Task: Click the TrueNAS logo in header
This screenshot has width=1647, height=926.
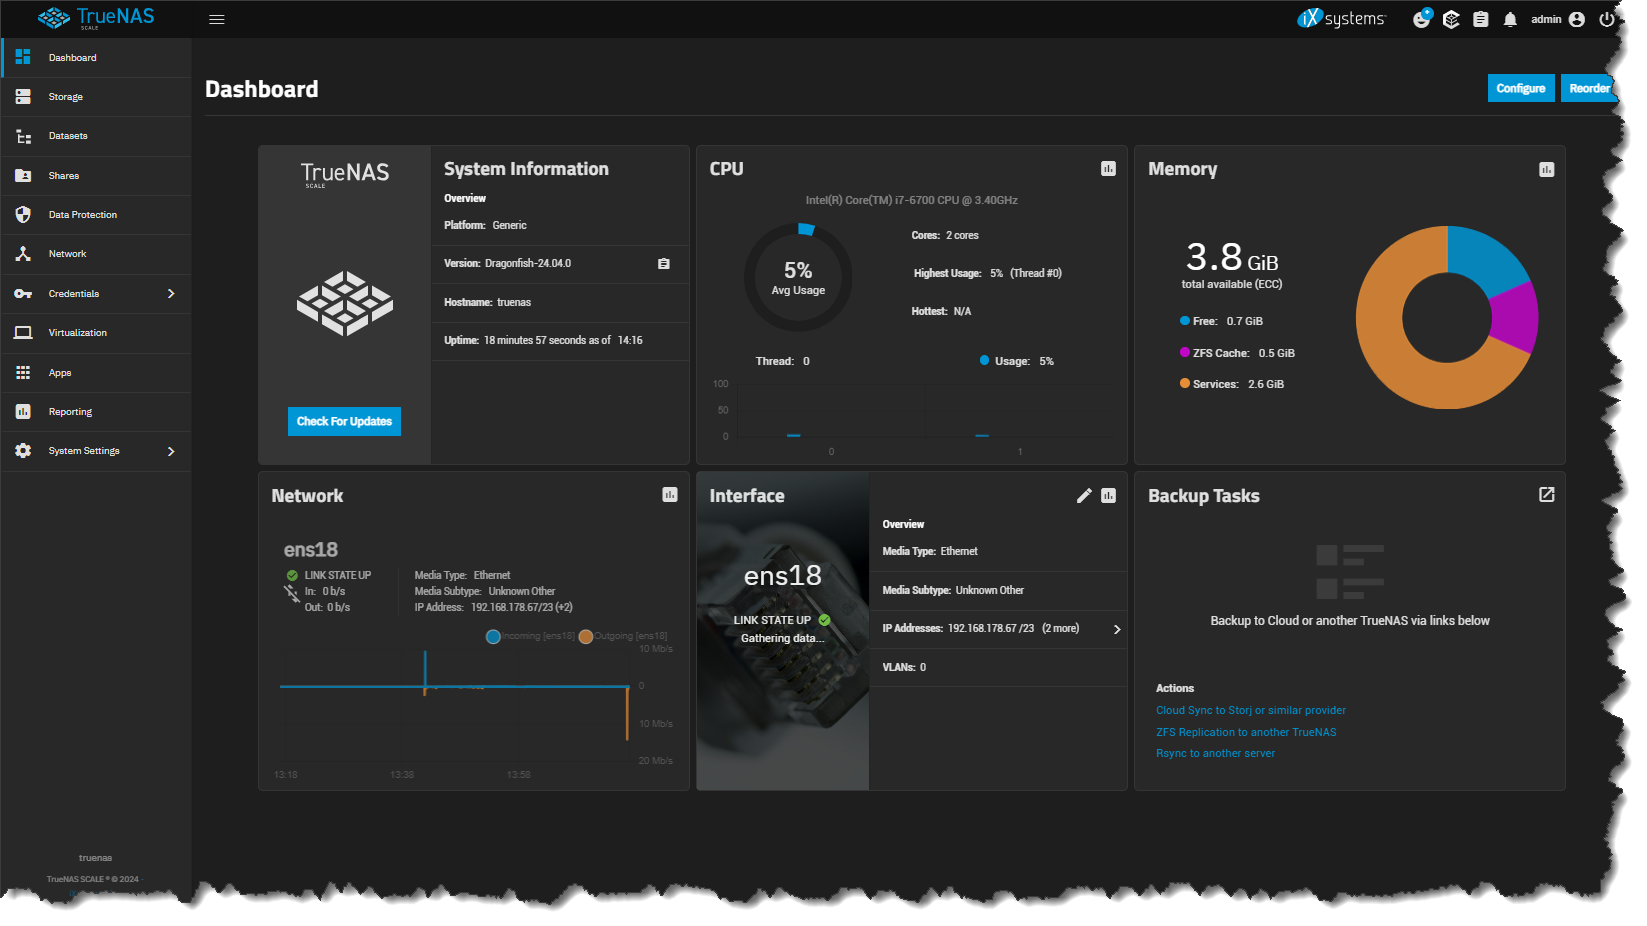Action: [96, 17]
